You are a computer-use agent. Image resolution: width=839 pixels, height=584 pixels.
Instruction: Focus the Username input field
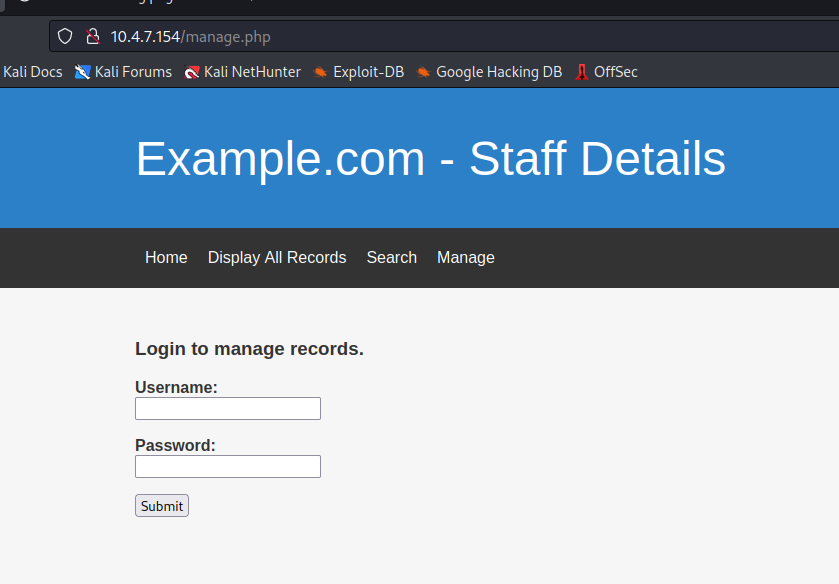228,408
